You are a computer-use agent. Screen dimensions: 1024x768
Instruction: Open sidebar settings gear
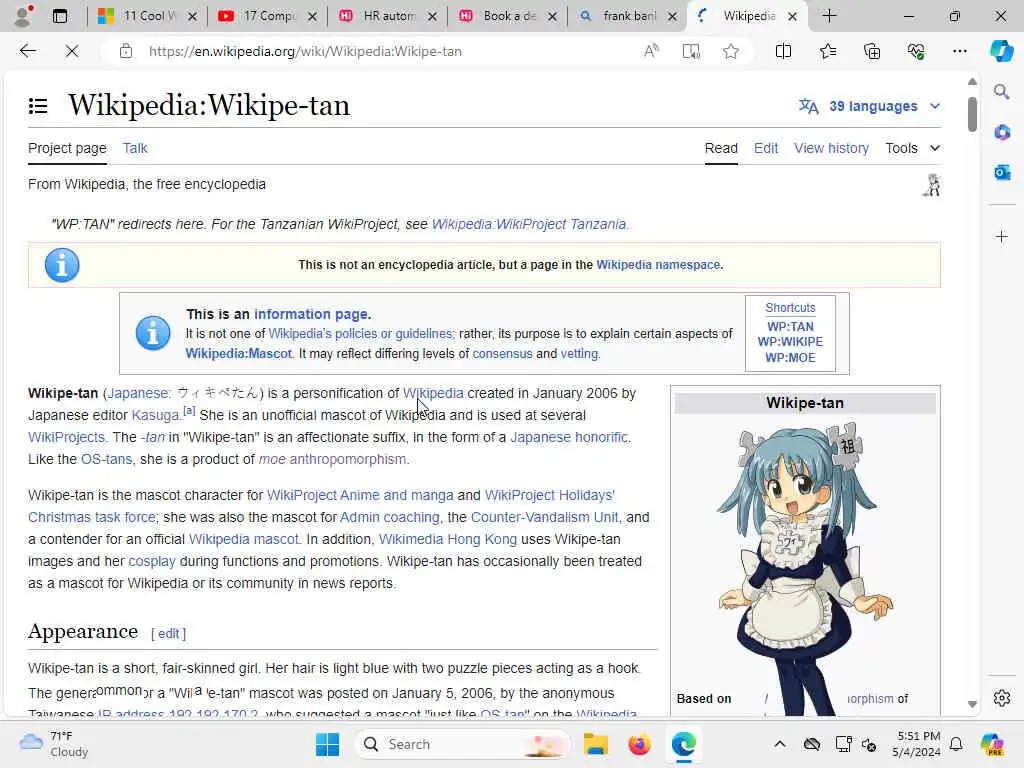(x=1002, y=698)
